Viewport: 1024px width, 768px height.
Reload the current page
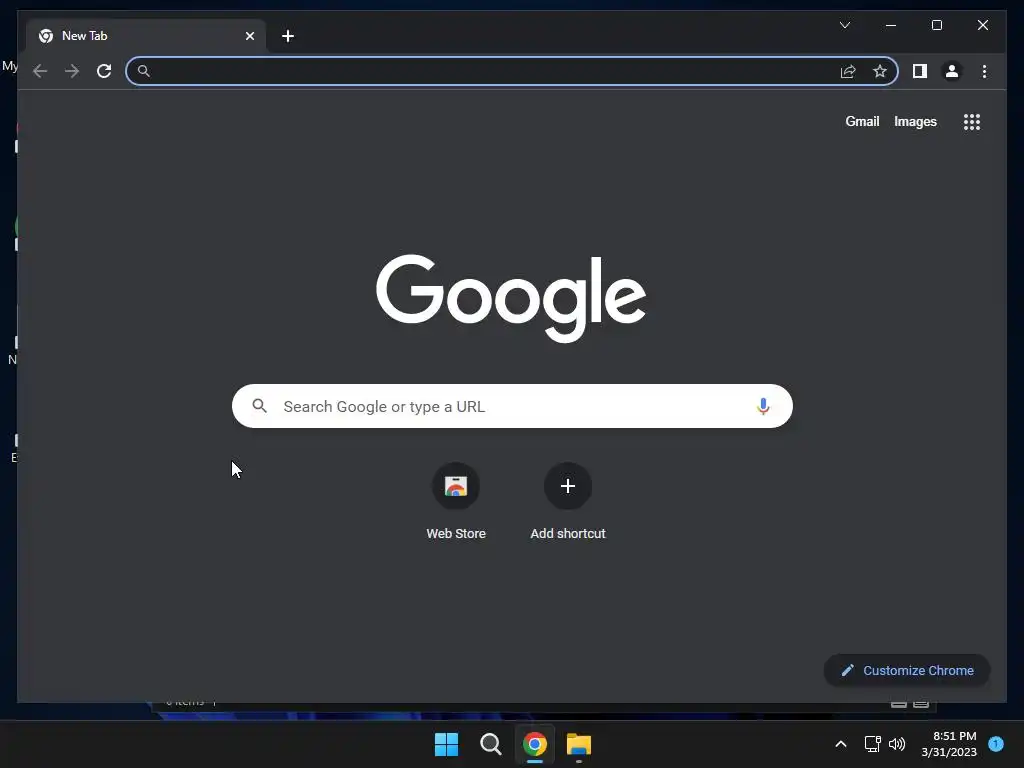click(104, 71)
